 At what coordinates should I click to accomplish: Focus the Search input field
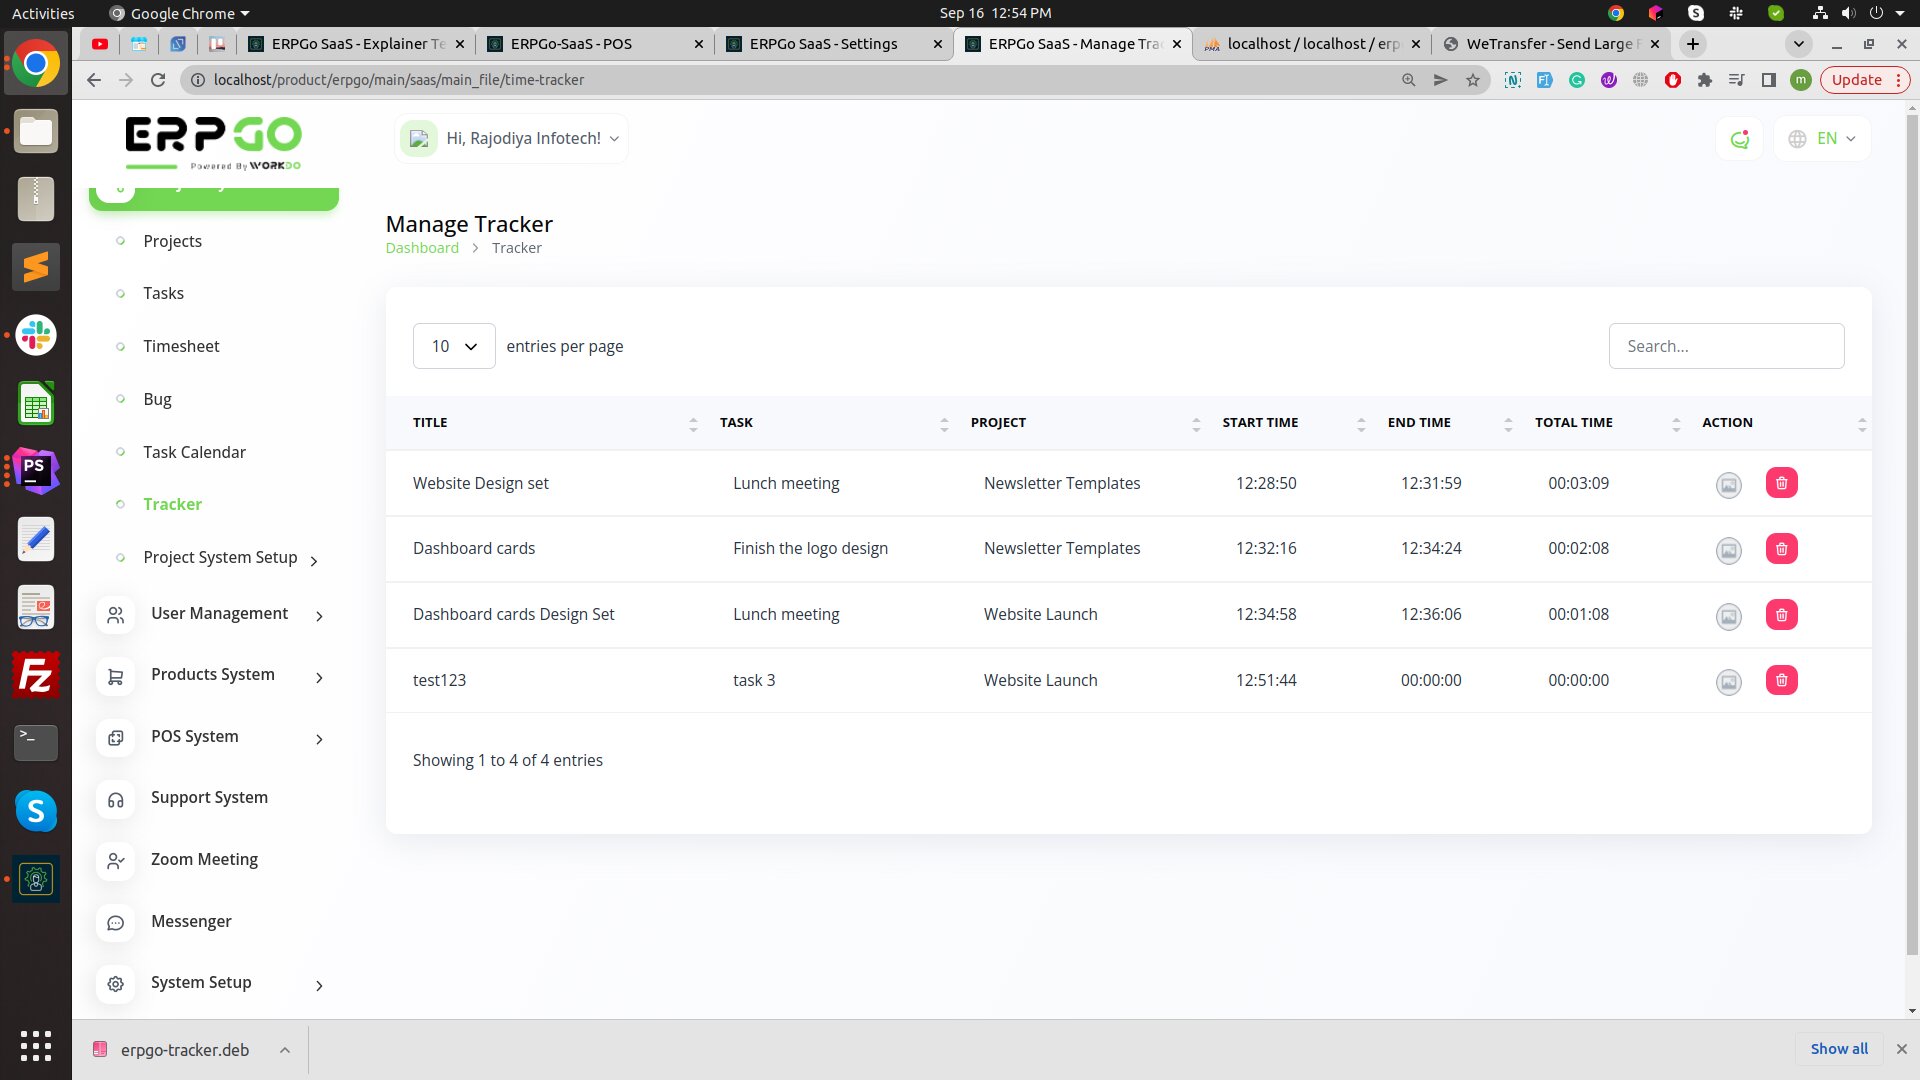click(1725, 346)
